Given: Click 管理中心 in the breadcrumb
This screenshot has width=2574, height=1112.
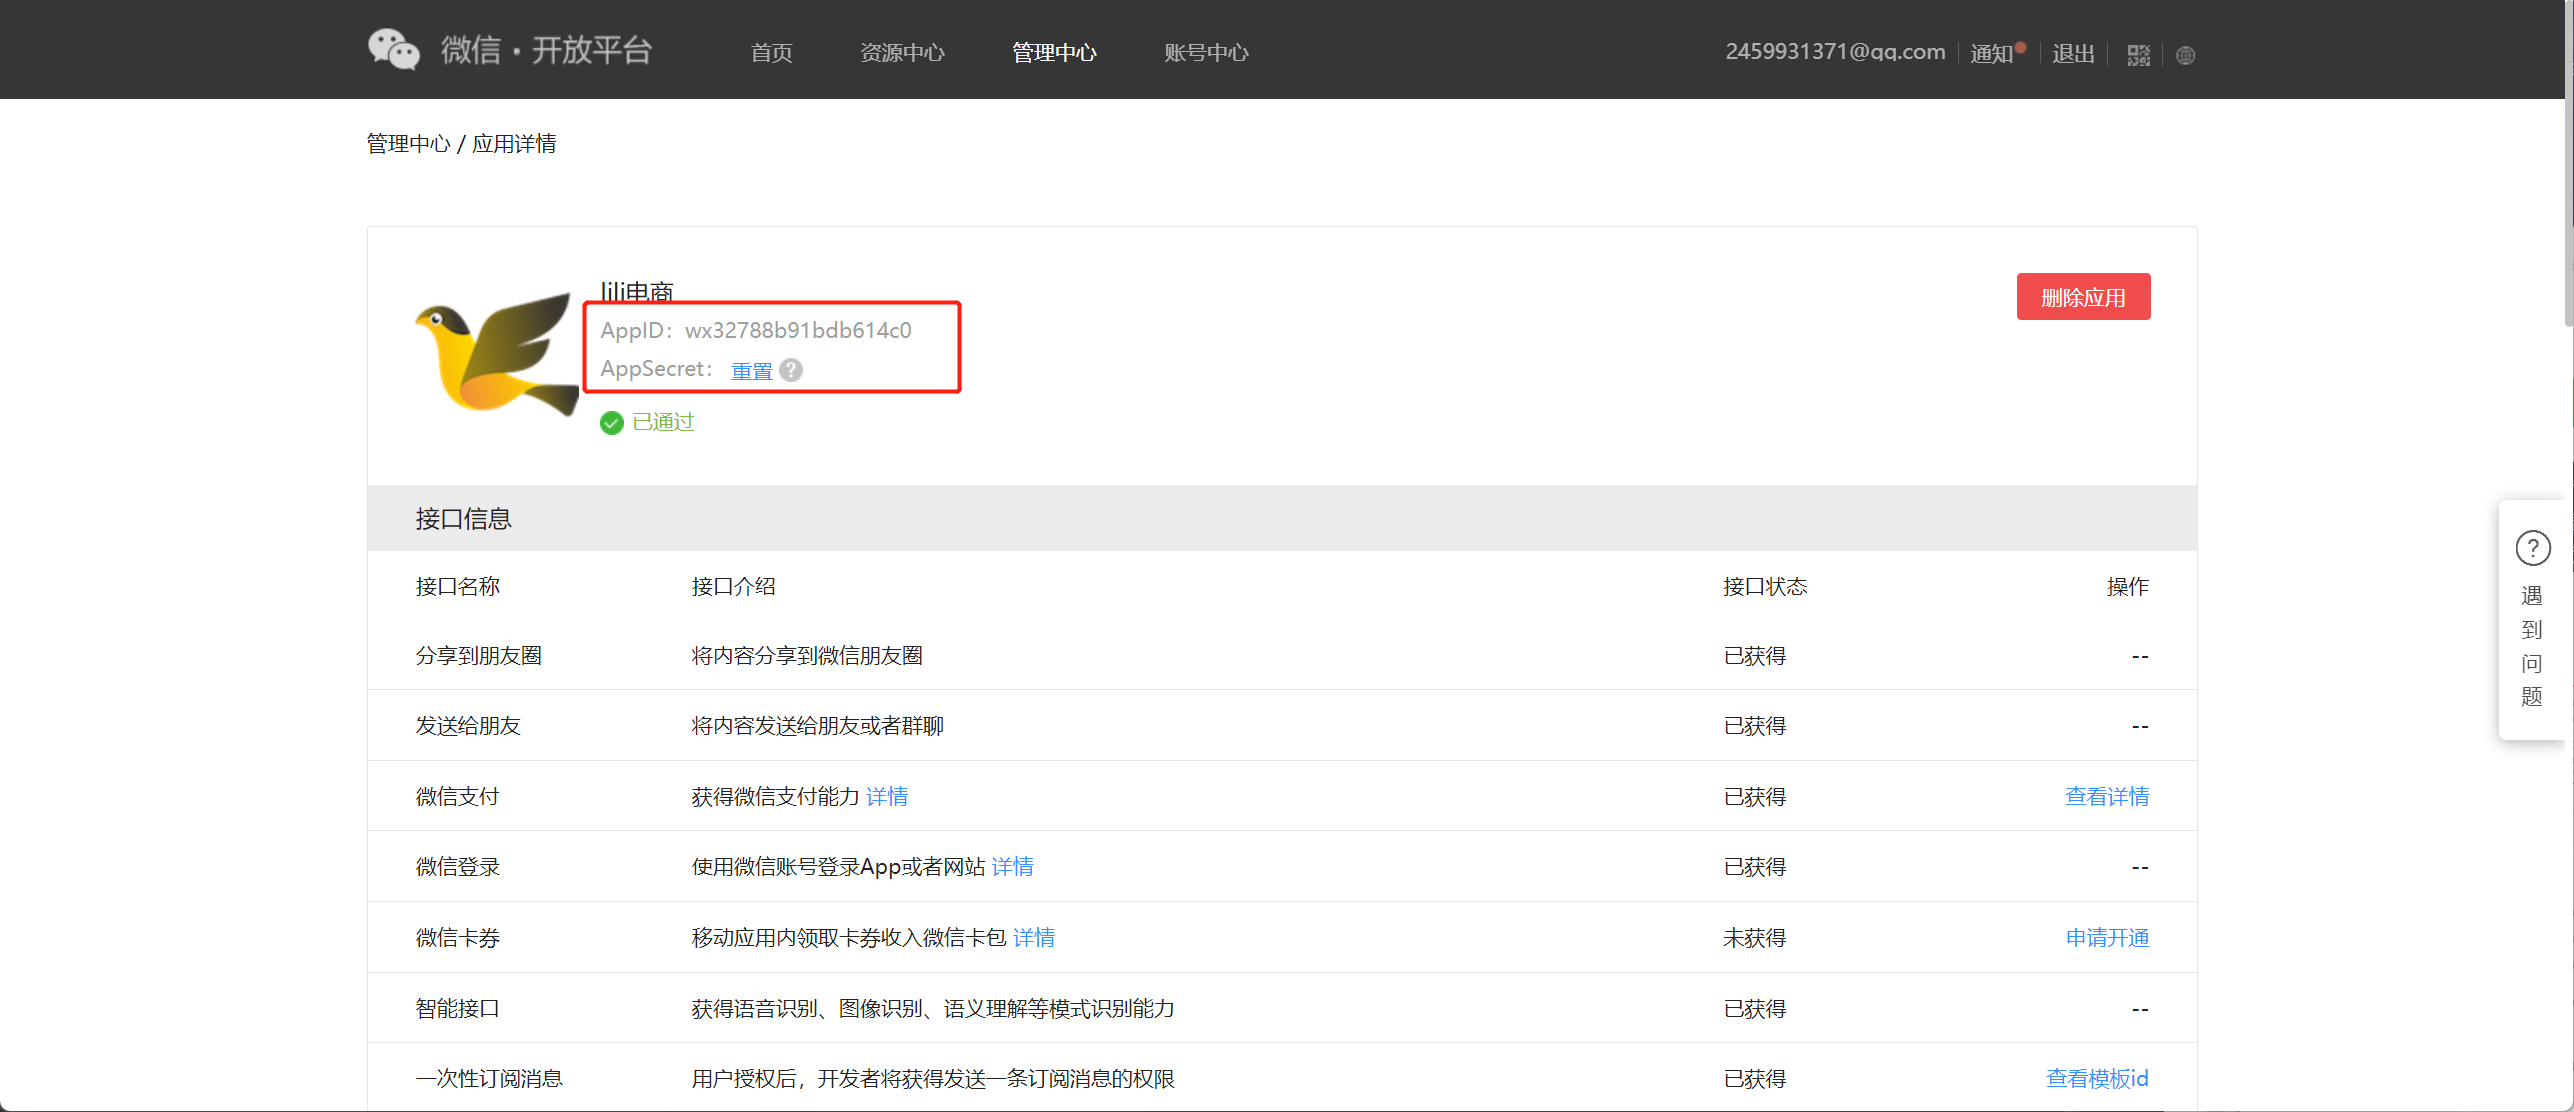Looking at the screenshot, I should (x=408, y=144).
